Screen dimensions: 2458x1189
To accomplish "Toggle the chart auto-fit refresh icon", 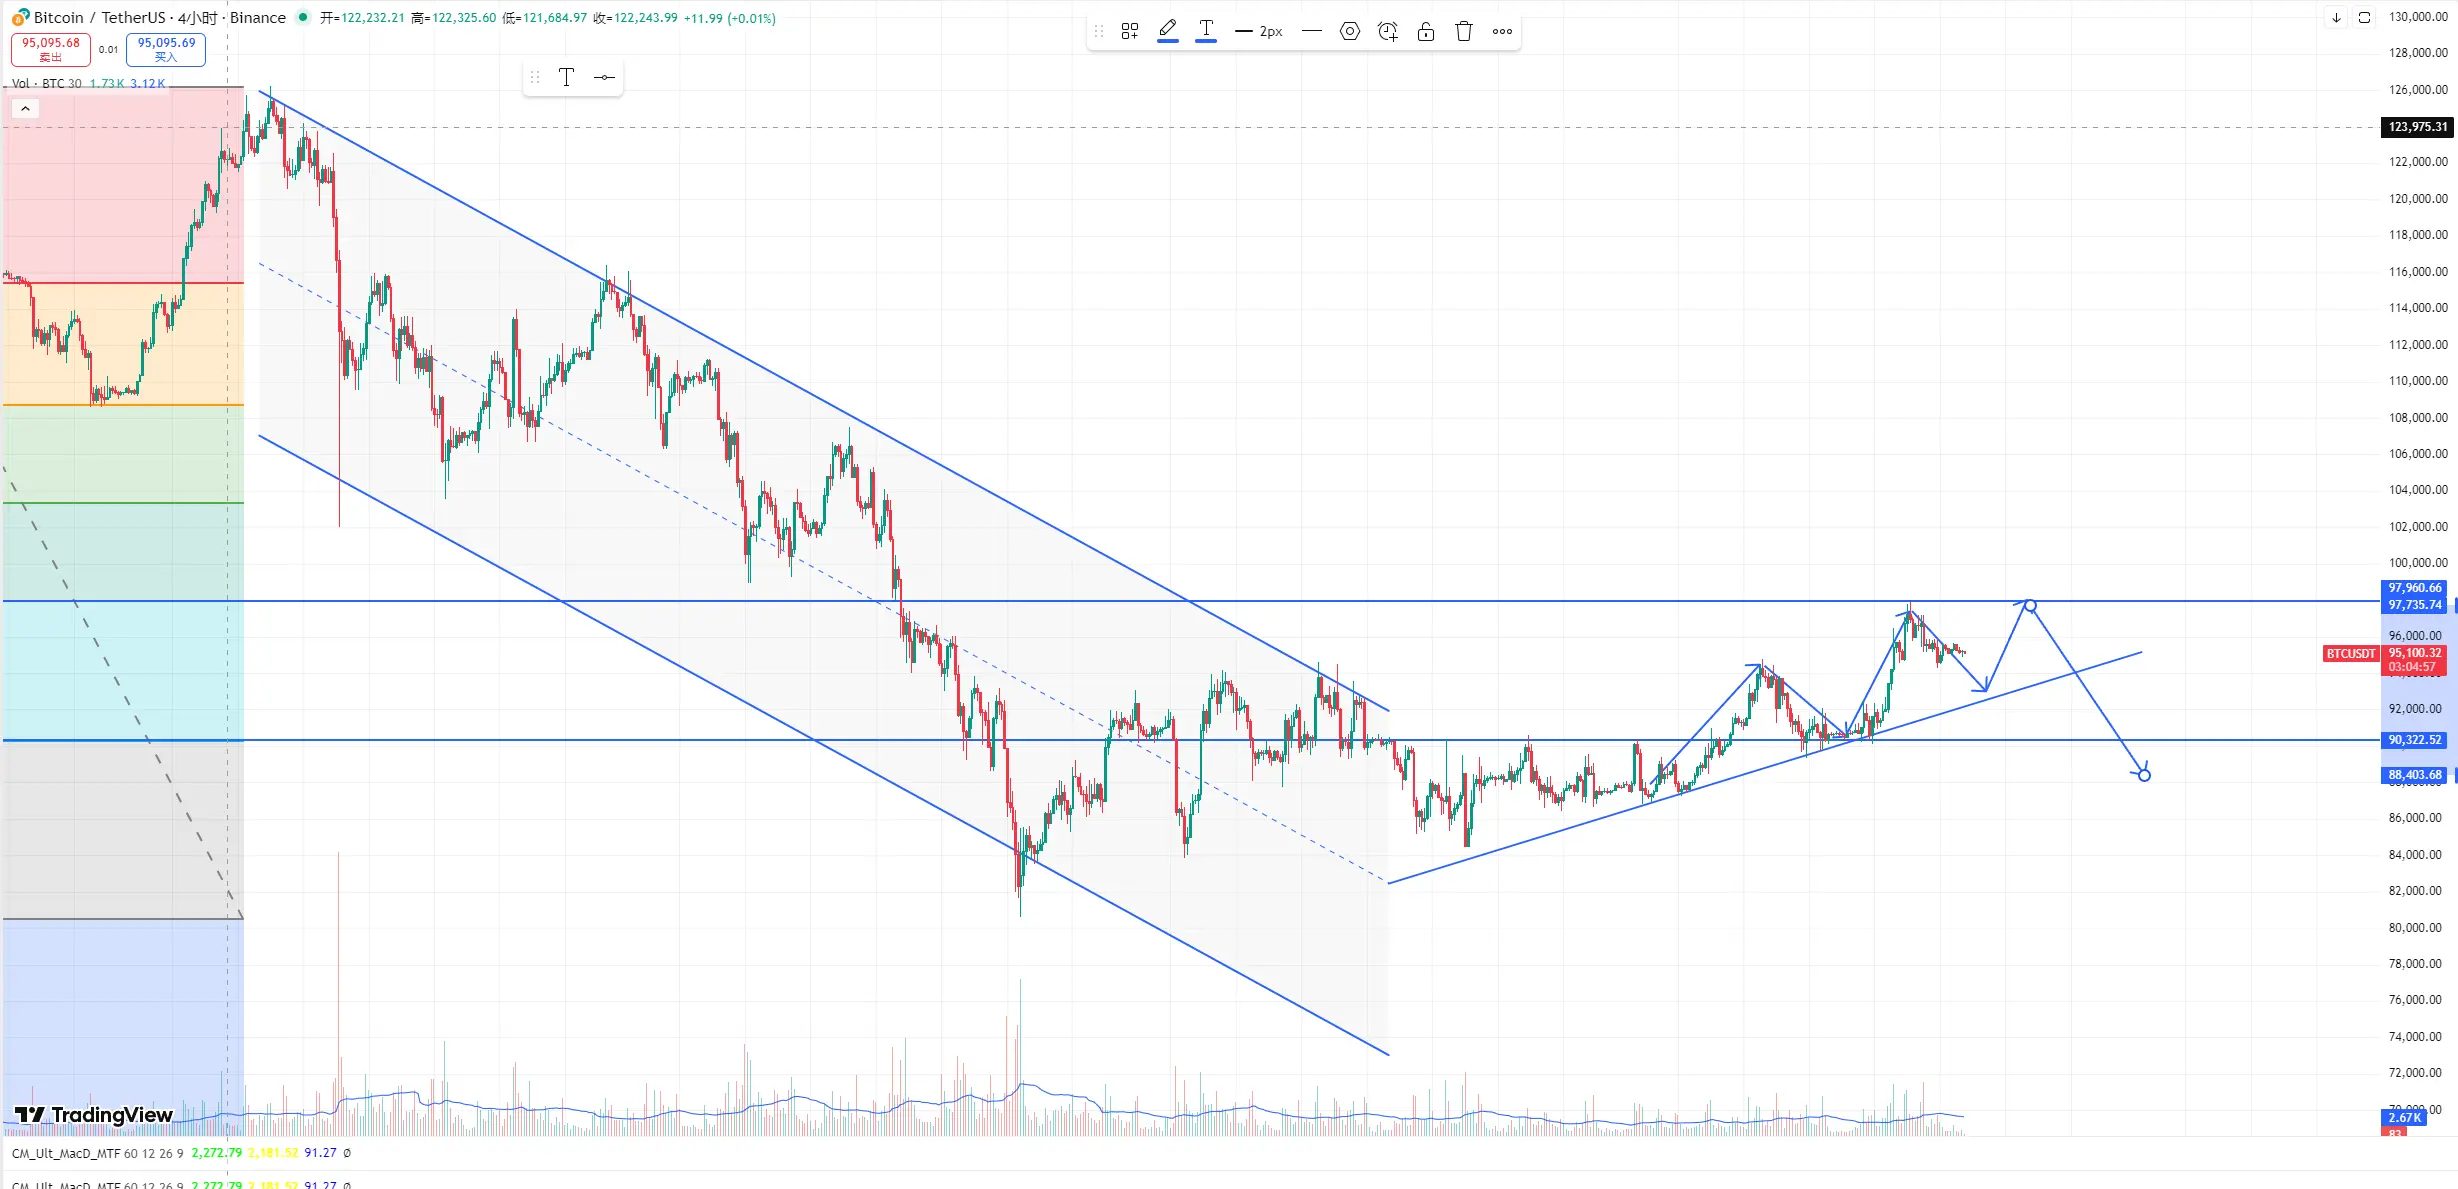I will pos(2364,17).
